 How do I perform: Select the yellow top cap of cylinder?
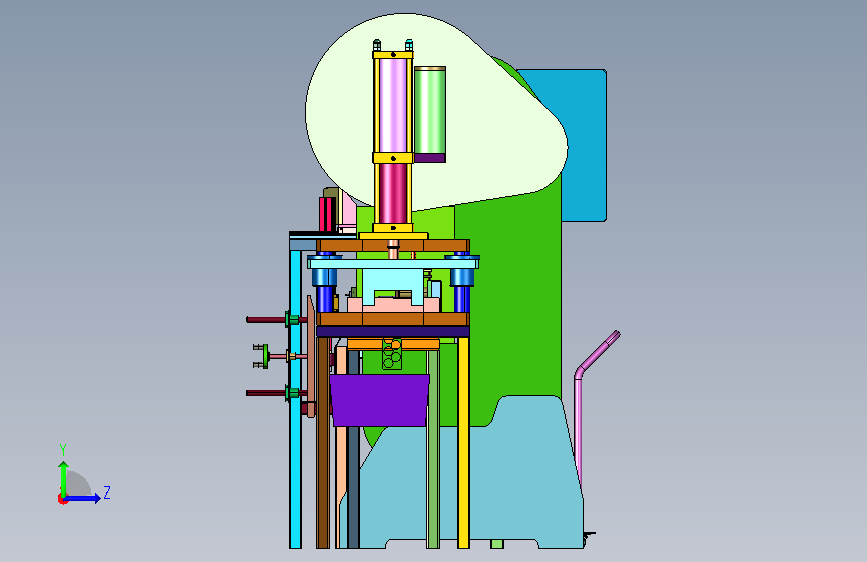point(393,55)
